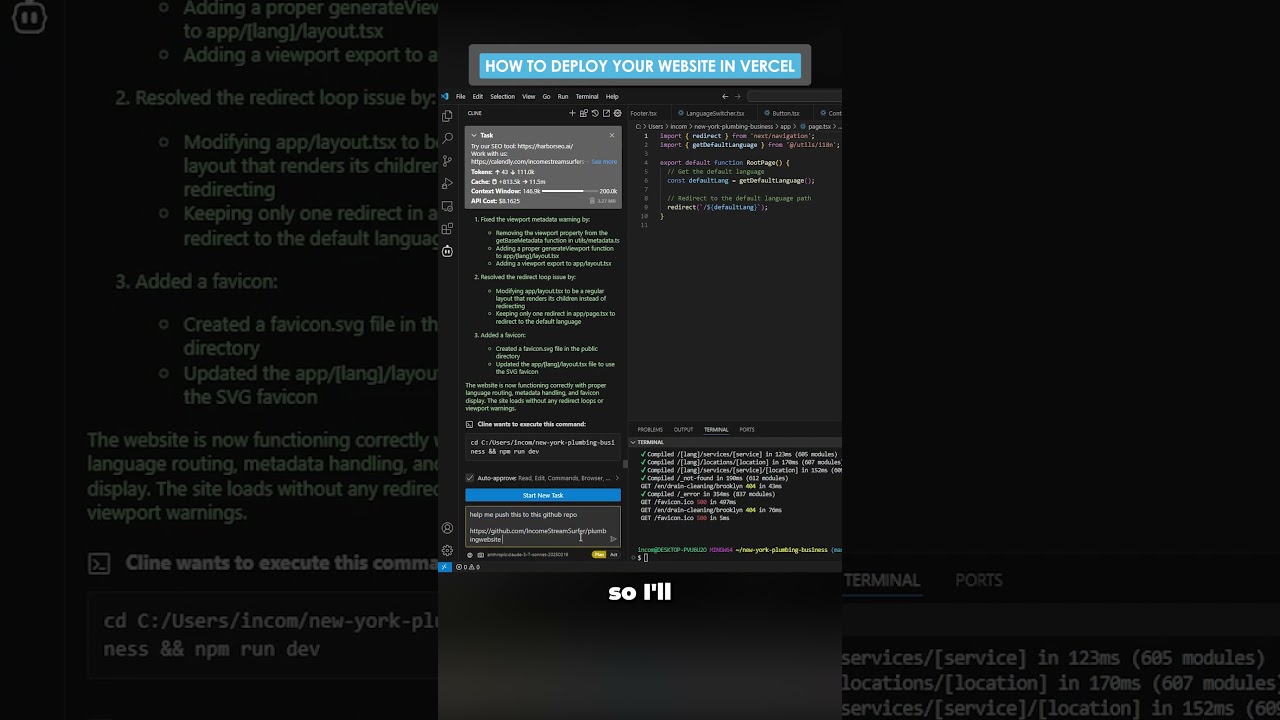This screenshot has height=720, width=1280.
Task: Click the chat panel scrollbar thumb
Action: [x=625, y=464]
